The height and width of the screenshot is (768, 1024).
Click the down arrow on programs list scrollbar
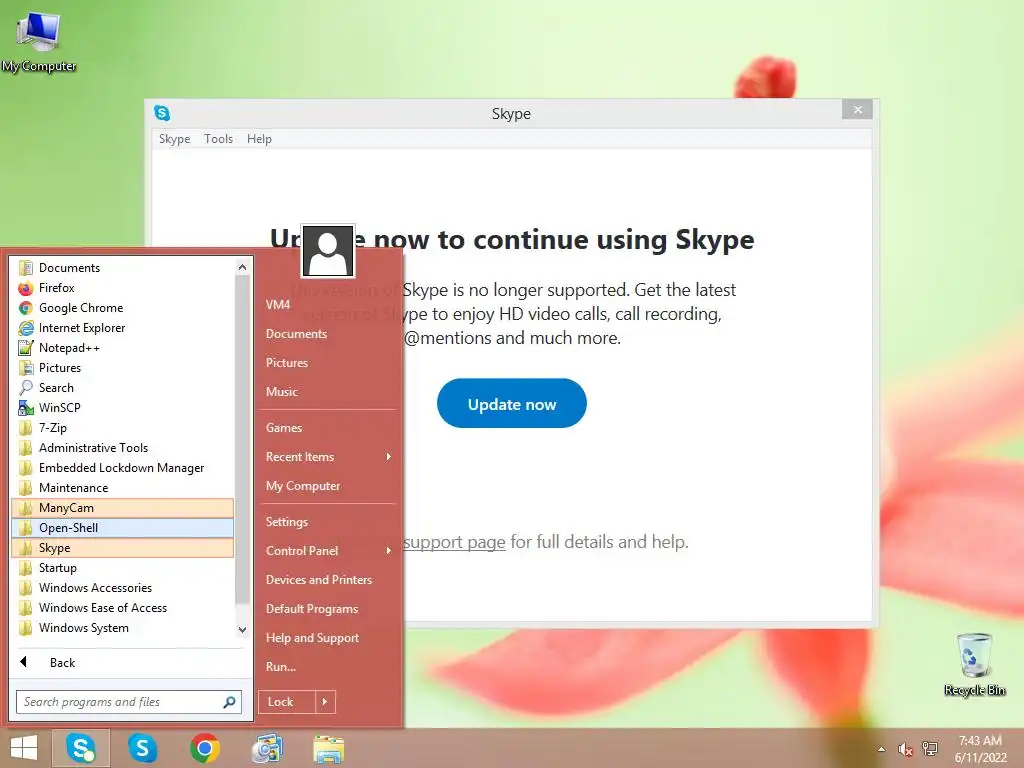[242, 630]
